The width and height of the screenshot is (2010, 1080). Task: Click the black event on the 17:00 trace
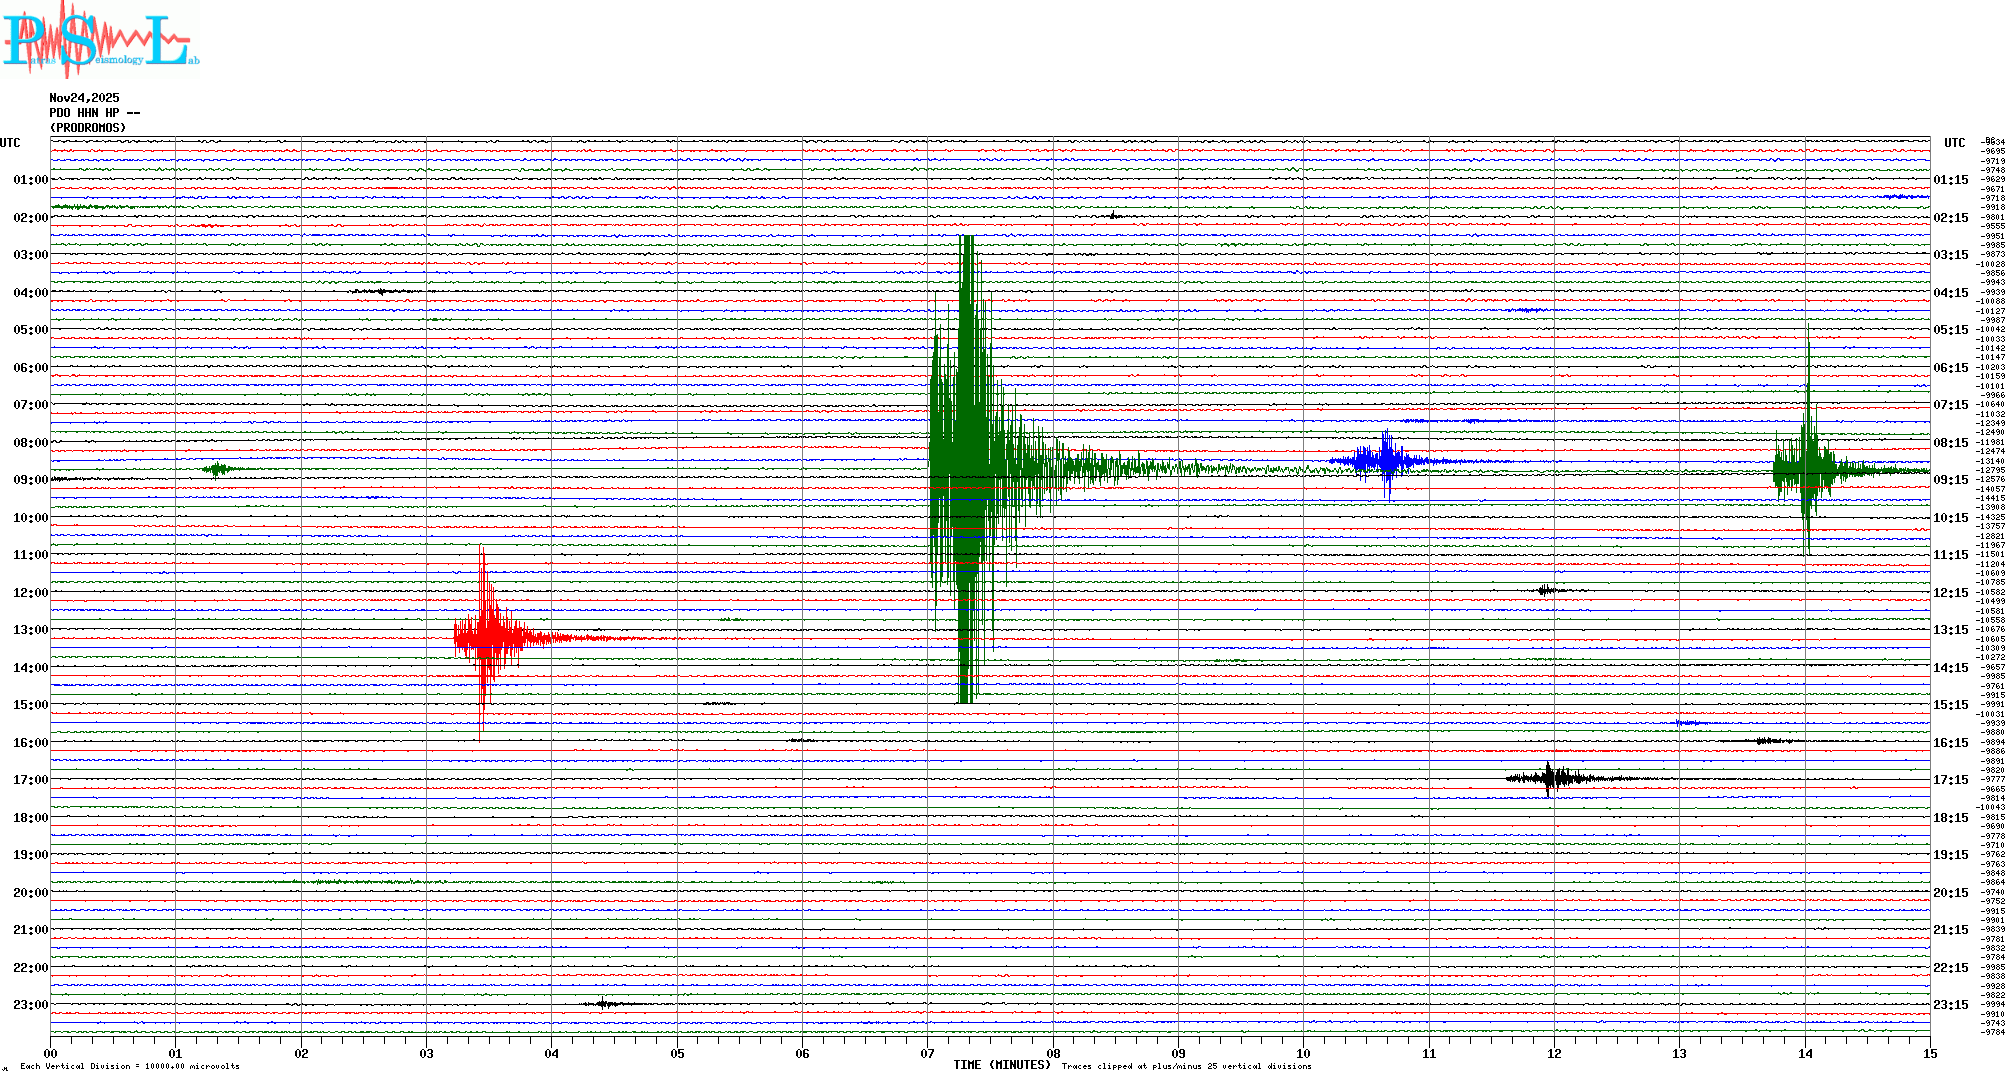1549,778
